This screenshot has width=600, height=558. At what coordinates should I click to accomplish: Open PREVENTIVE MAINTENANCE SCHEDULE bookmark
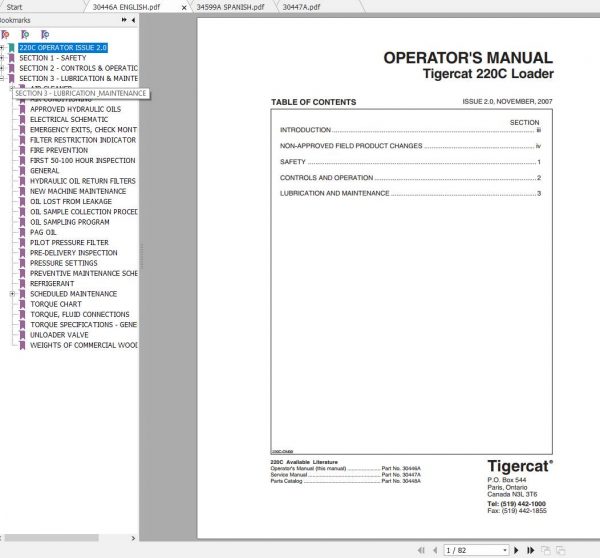pyautogui.click(x=84, y=274)
